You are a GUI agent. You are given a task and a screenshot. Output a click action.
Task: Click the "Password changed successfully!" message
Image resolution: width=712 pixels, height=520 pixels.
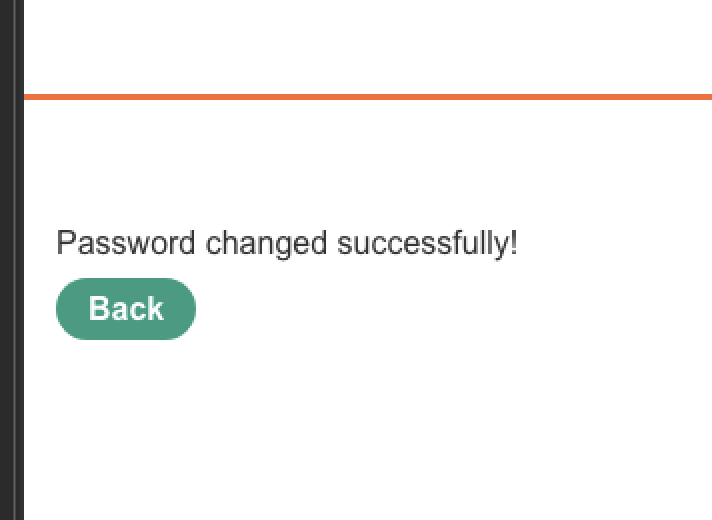pos(286,243)
